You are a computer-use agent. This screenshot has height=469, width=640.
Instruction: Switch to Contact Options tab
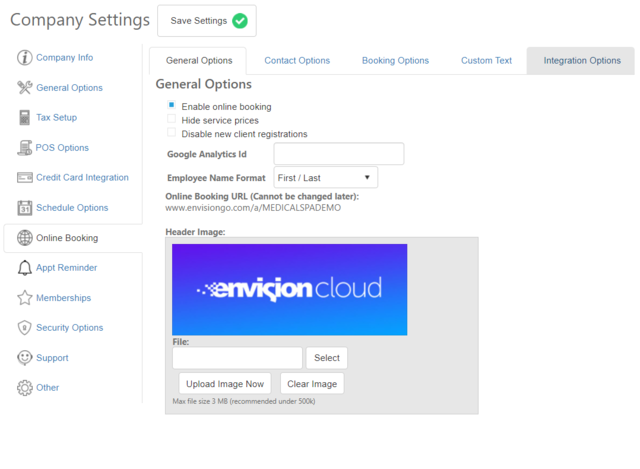click(x=297, y=60)
